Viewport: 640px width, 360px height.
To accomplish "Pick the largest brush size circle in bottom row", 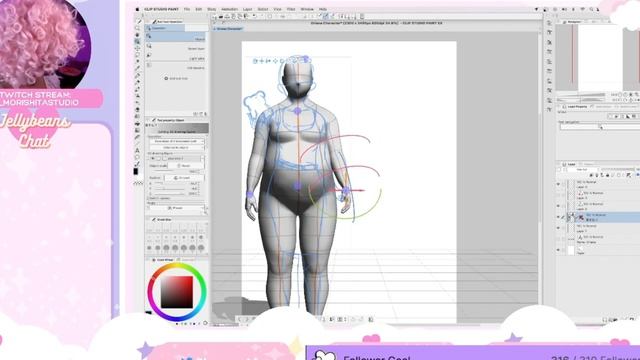I will tap(201, 247).
